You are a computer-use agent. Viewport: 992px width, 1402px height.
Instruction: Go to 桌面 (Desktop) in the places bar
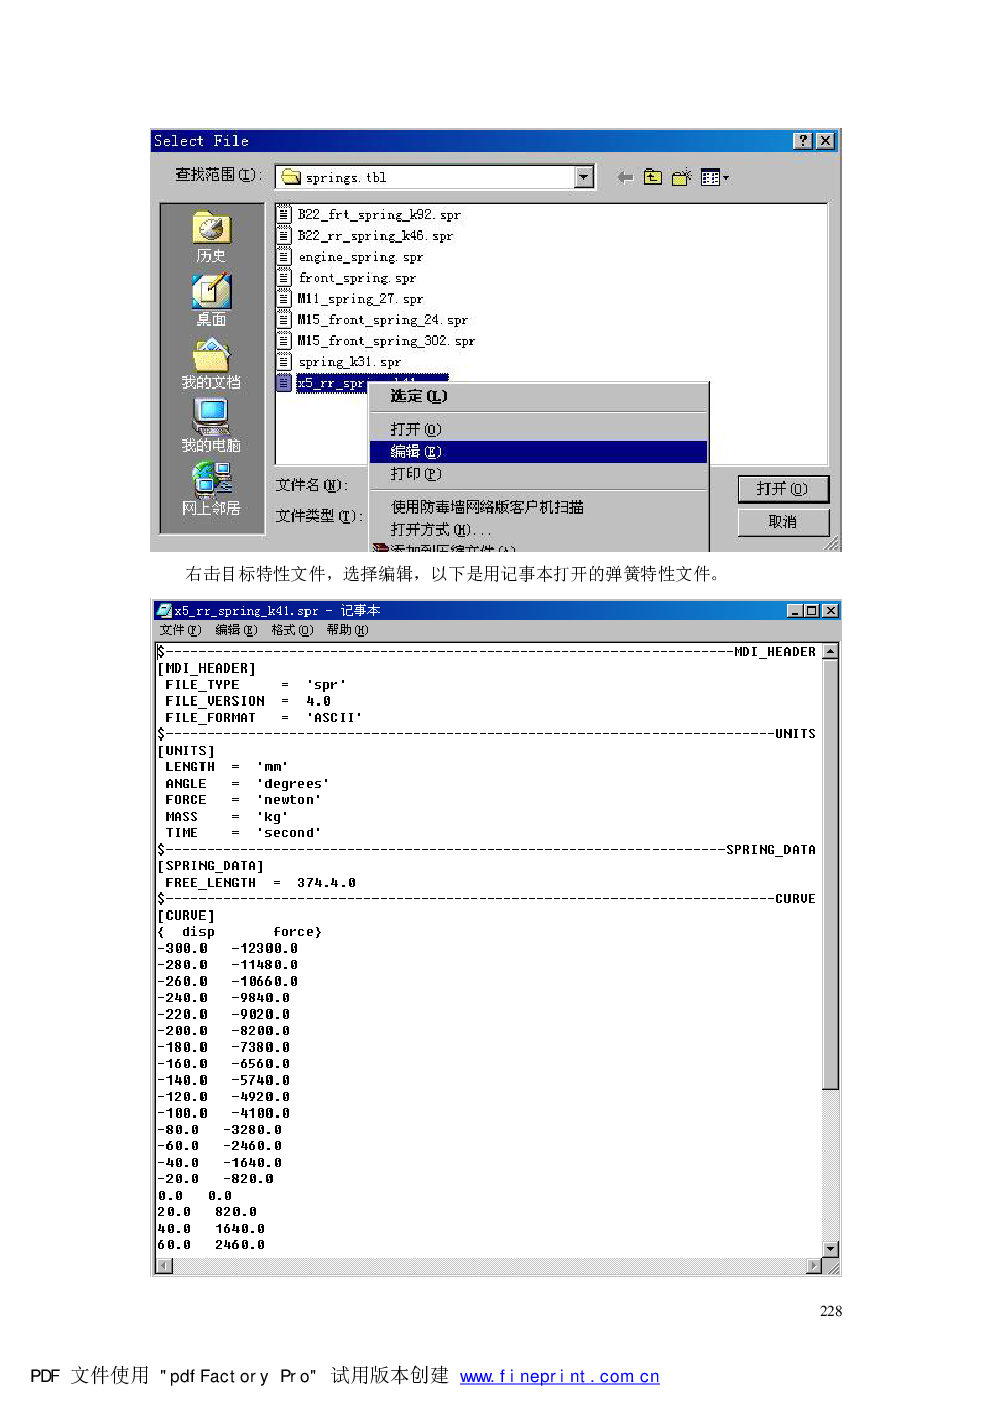coord(211,300)
